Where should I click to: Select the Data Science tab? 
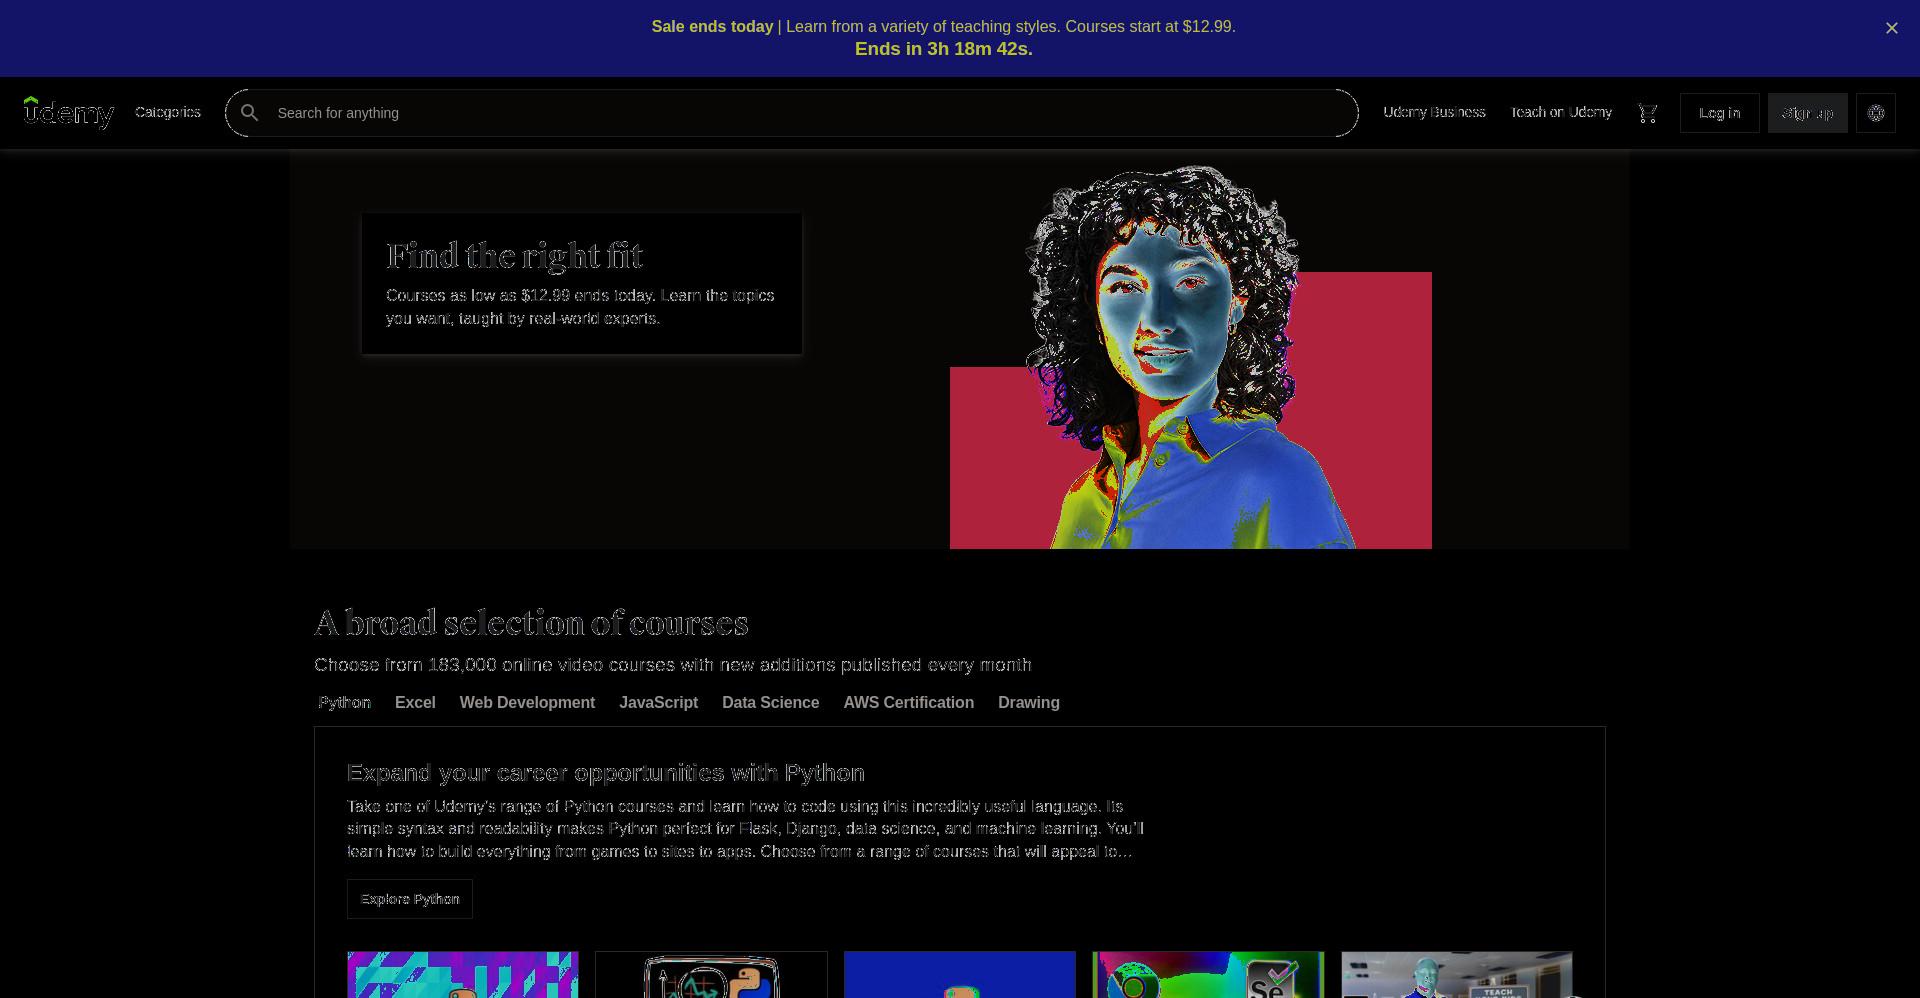(770, 703)
